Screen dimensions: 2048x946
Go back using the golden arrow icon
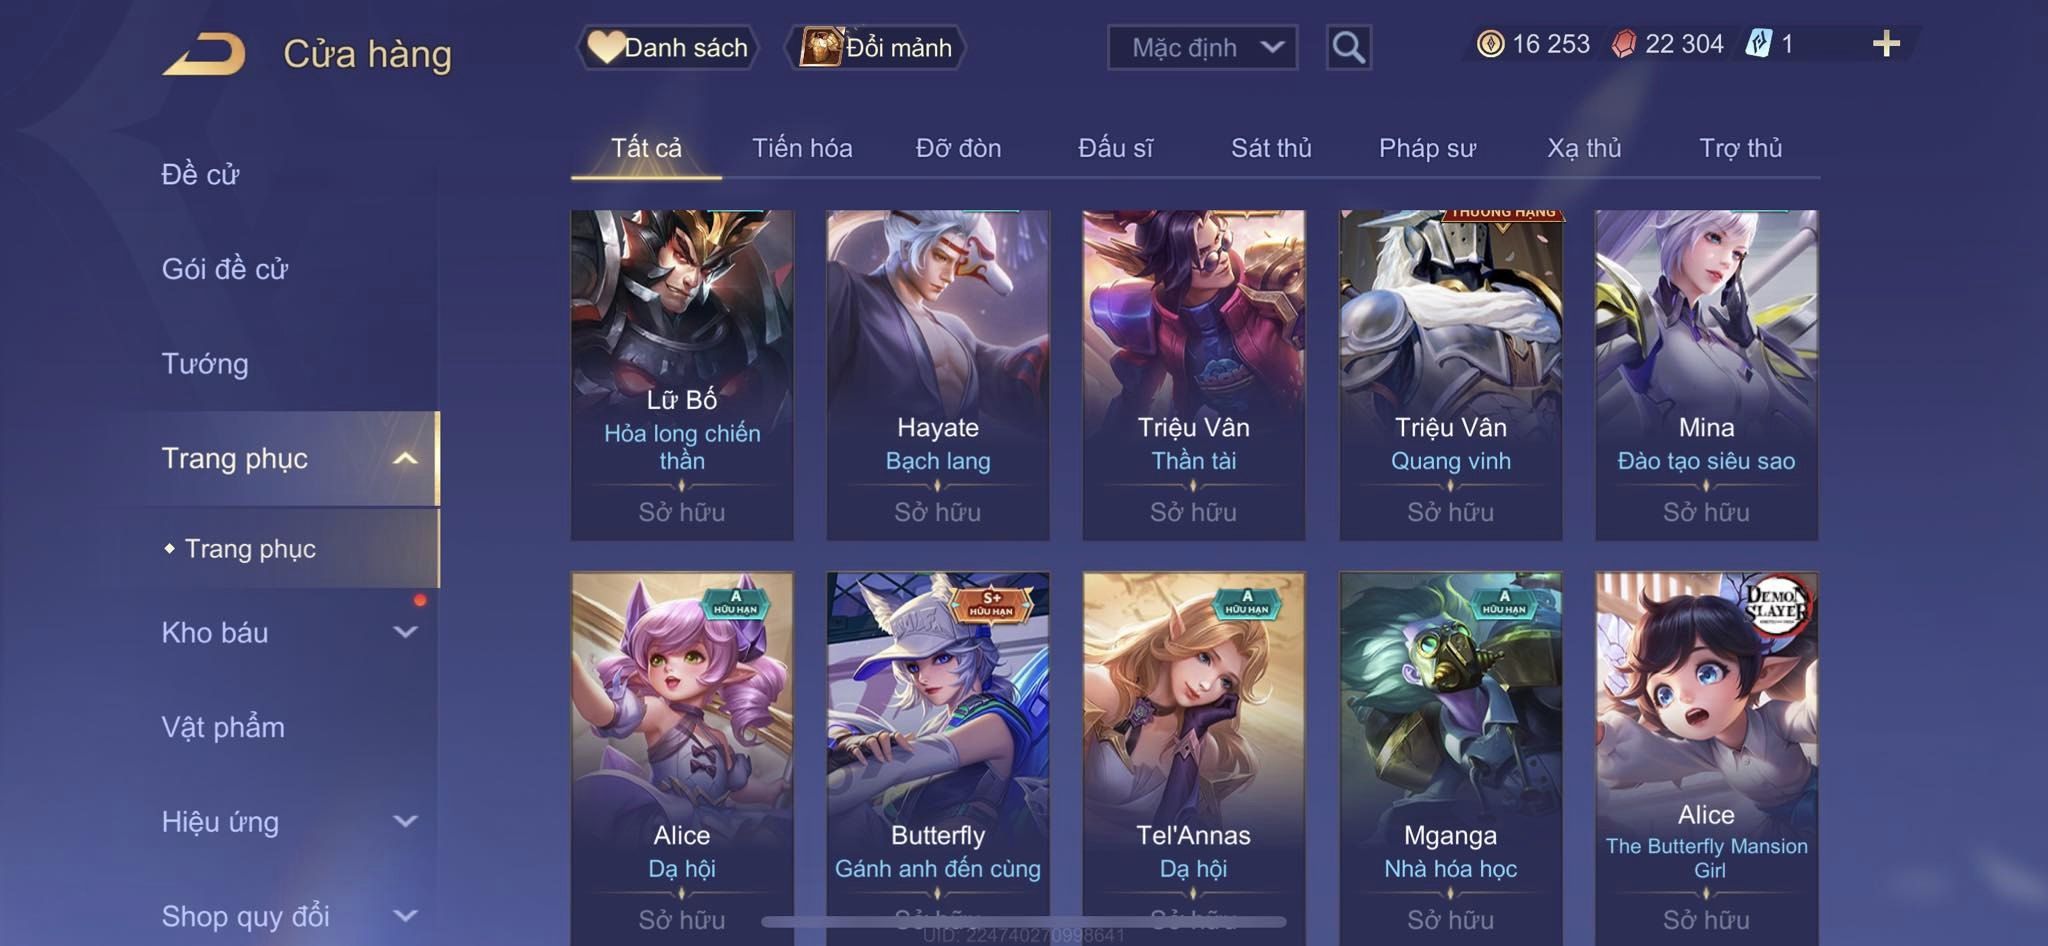coord(204,54)
